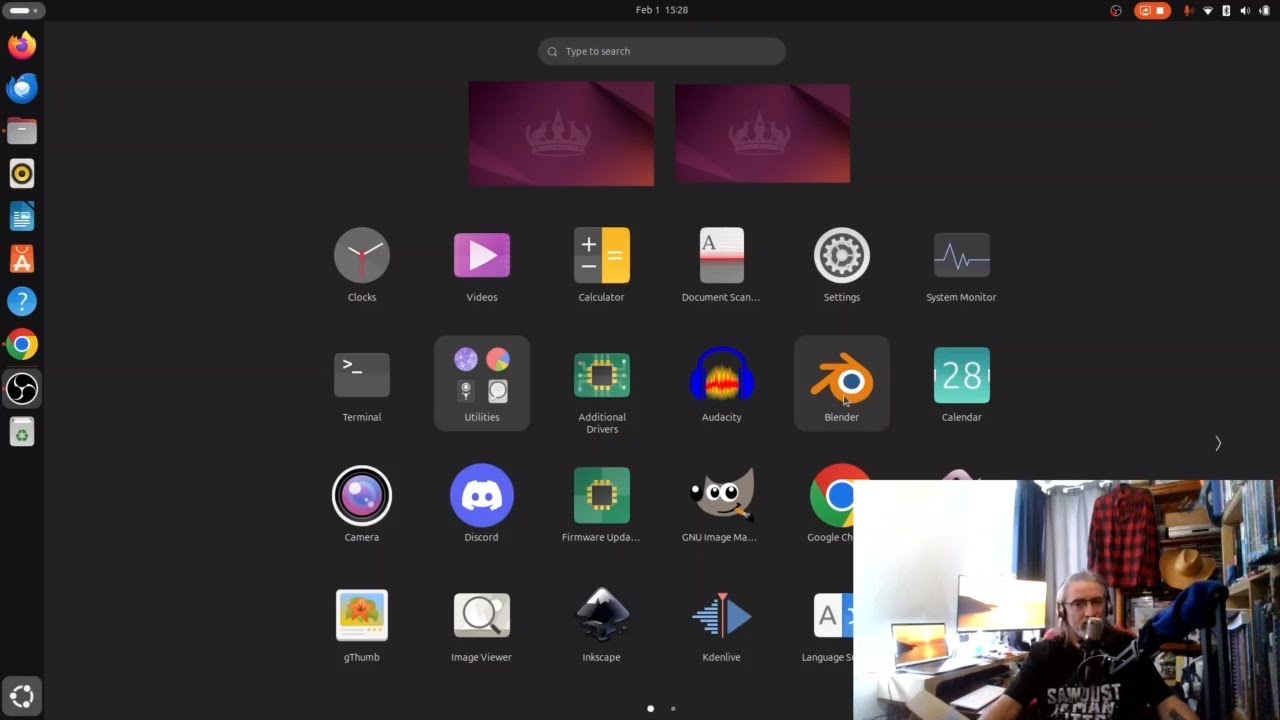
Task: Launch Document Scanner
Action: pos(722,256)
